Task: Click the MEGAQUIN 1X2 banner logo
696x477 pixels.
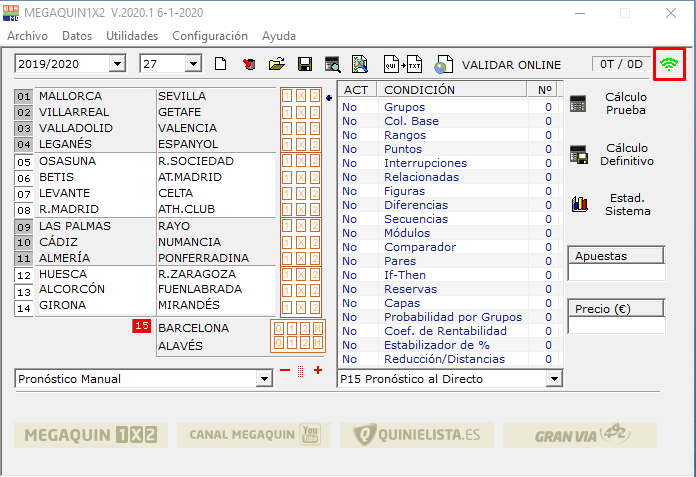Action: (91, 435)
